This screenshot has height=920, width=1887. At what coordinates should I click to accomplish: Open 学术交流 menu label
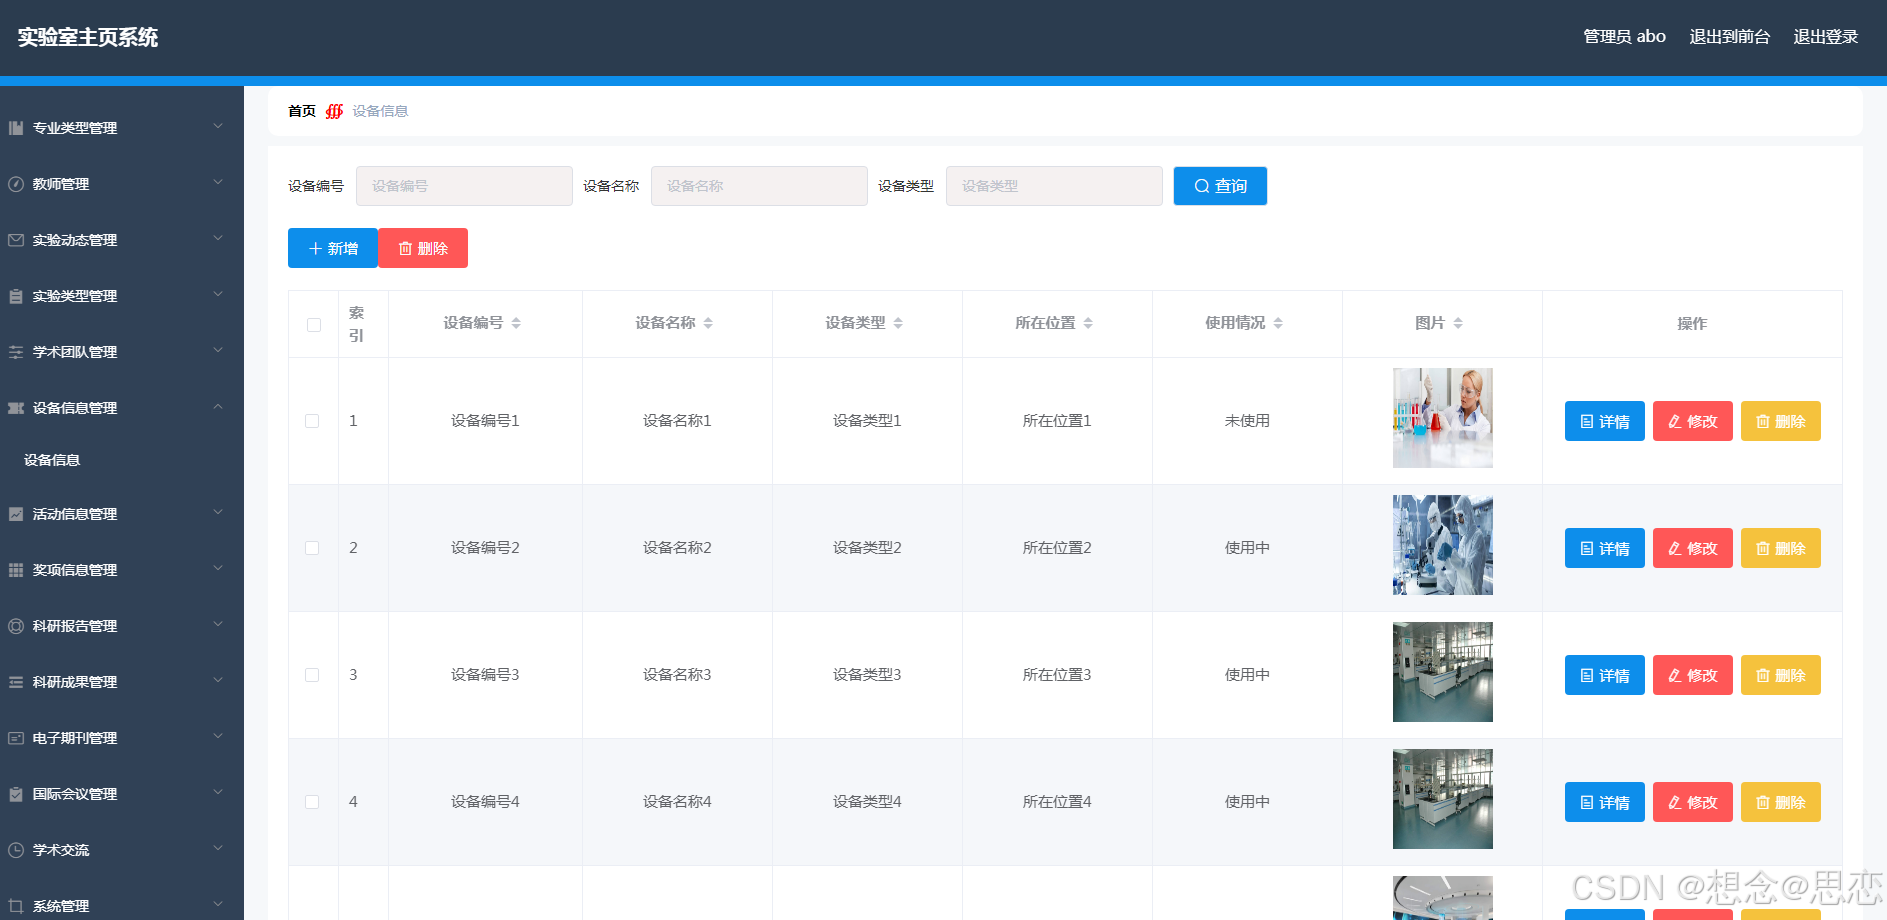61,850
